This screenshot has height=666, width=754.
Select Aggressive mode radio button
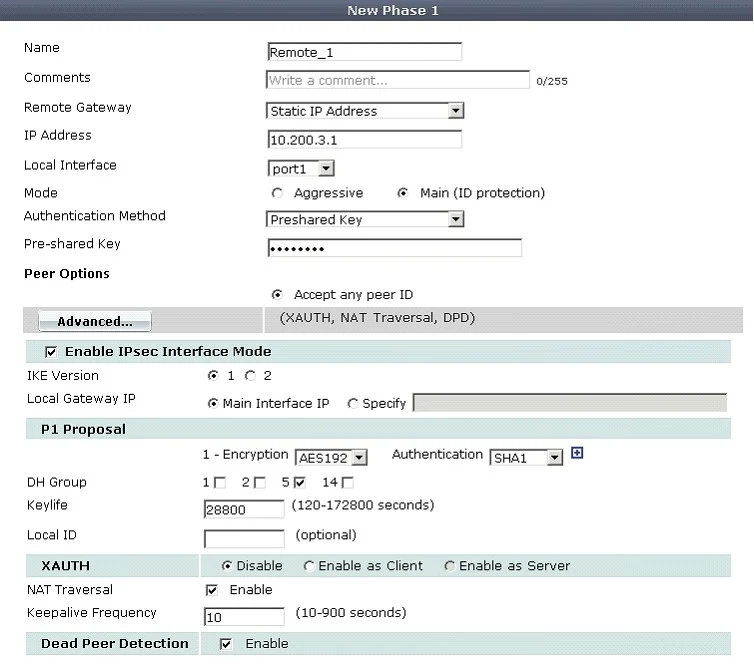277,193
